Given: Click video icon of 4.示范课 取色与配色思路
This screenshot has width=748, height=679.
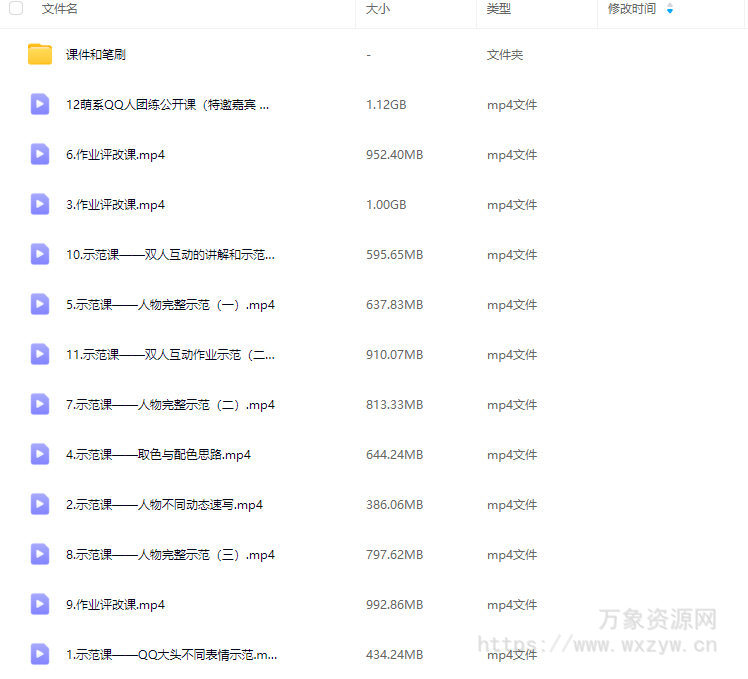Looking at the screenshot, I should pos(40,455).
